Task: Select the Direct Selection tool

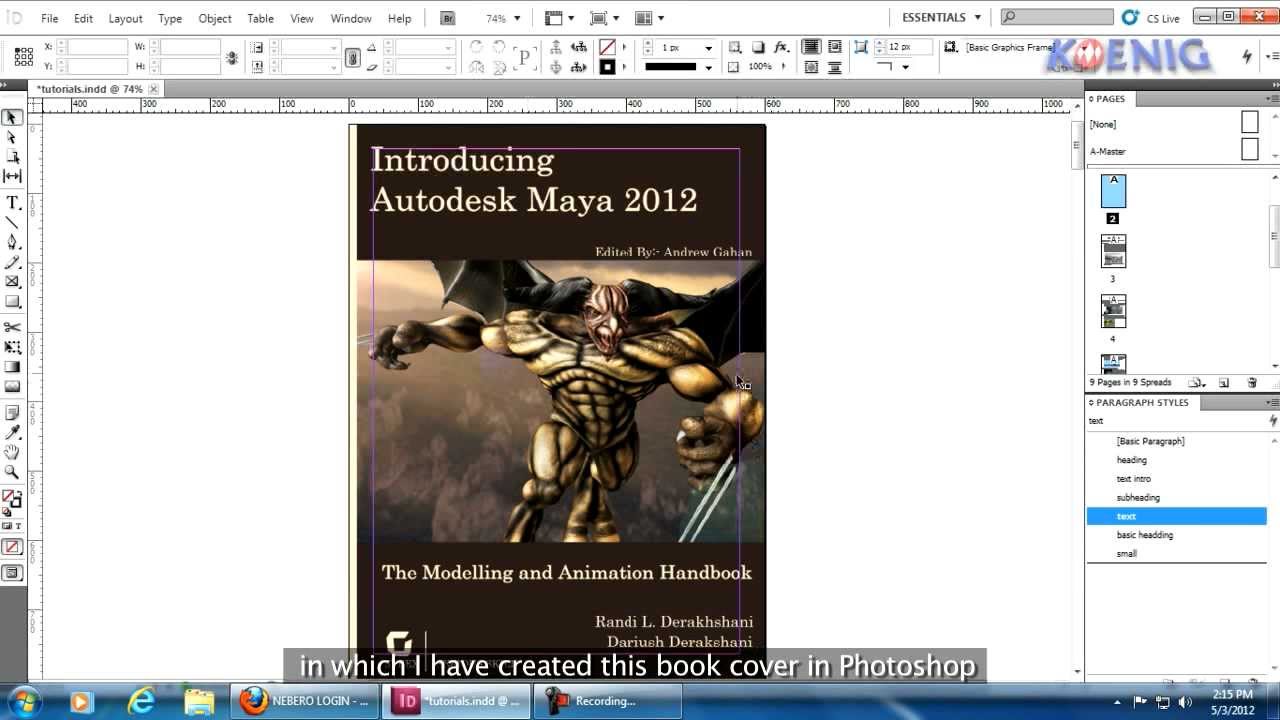Action: (x=12, y=137)
